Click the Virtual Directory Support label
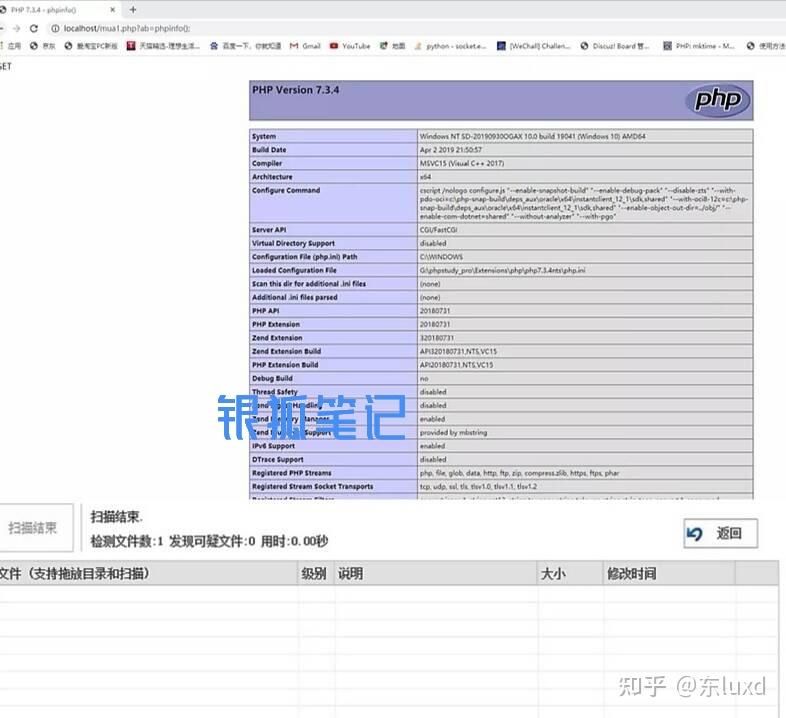The width and height of the screenshot is (786, 718). coord(293,244)
